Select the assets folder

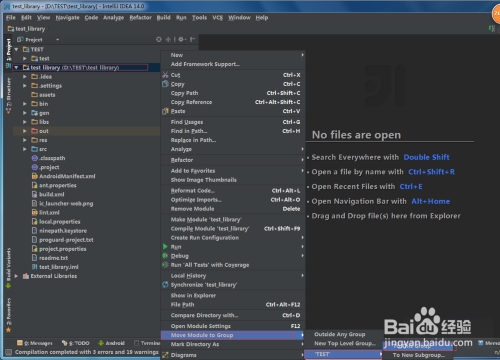tap(47, 95)
